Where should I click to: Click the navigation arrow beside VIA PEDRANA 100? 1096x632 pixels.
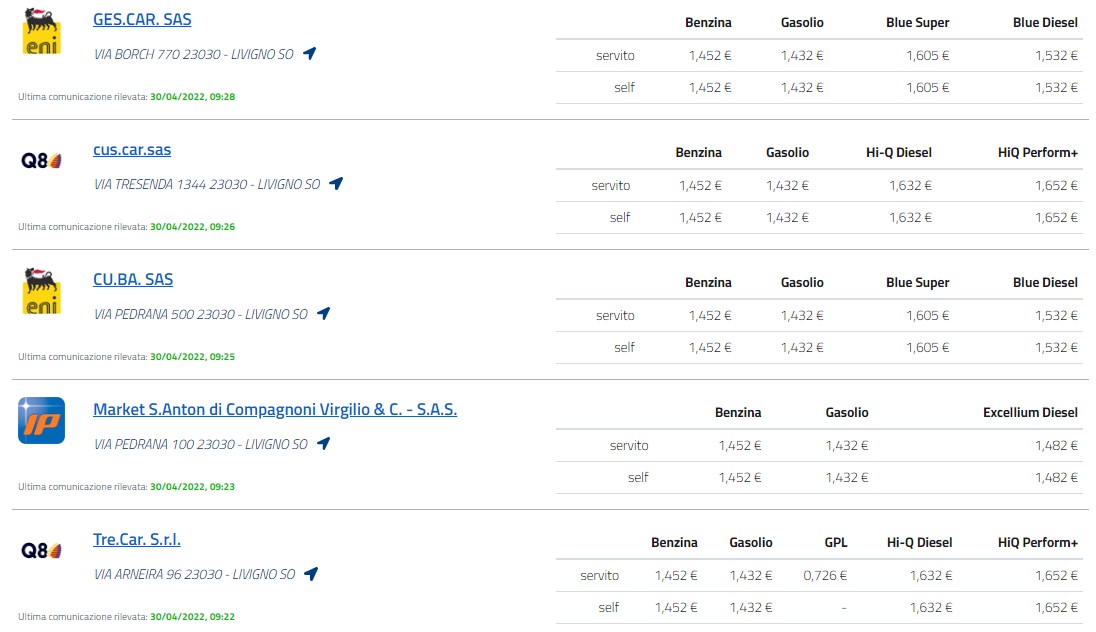tap(323, 443)
